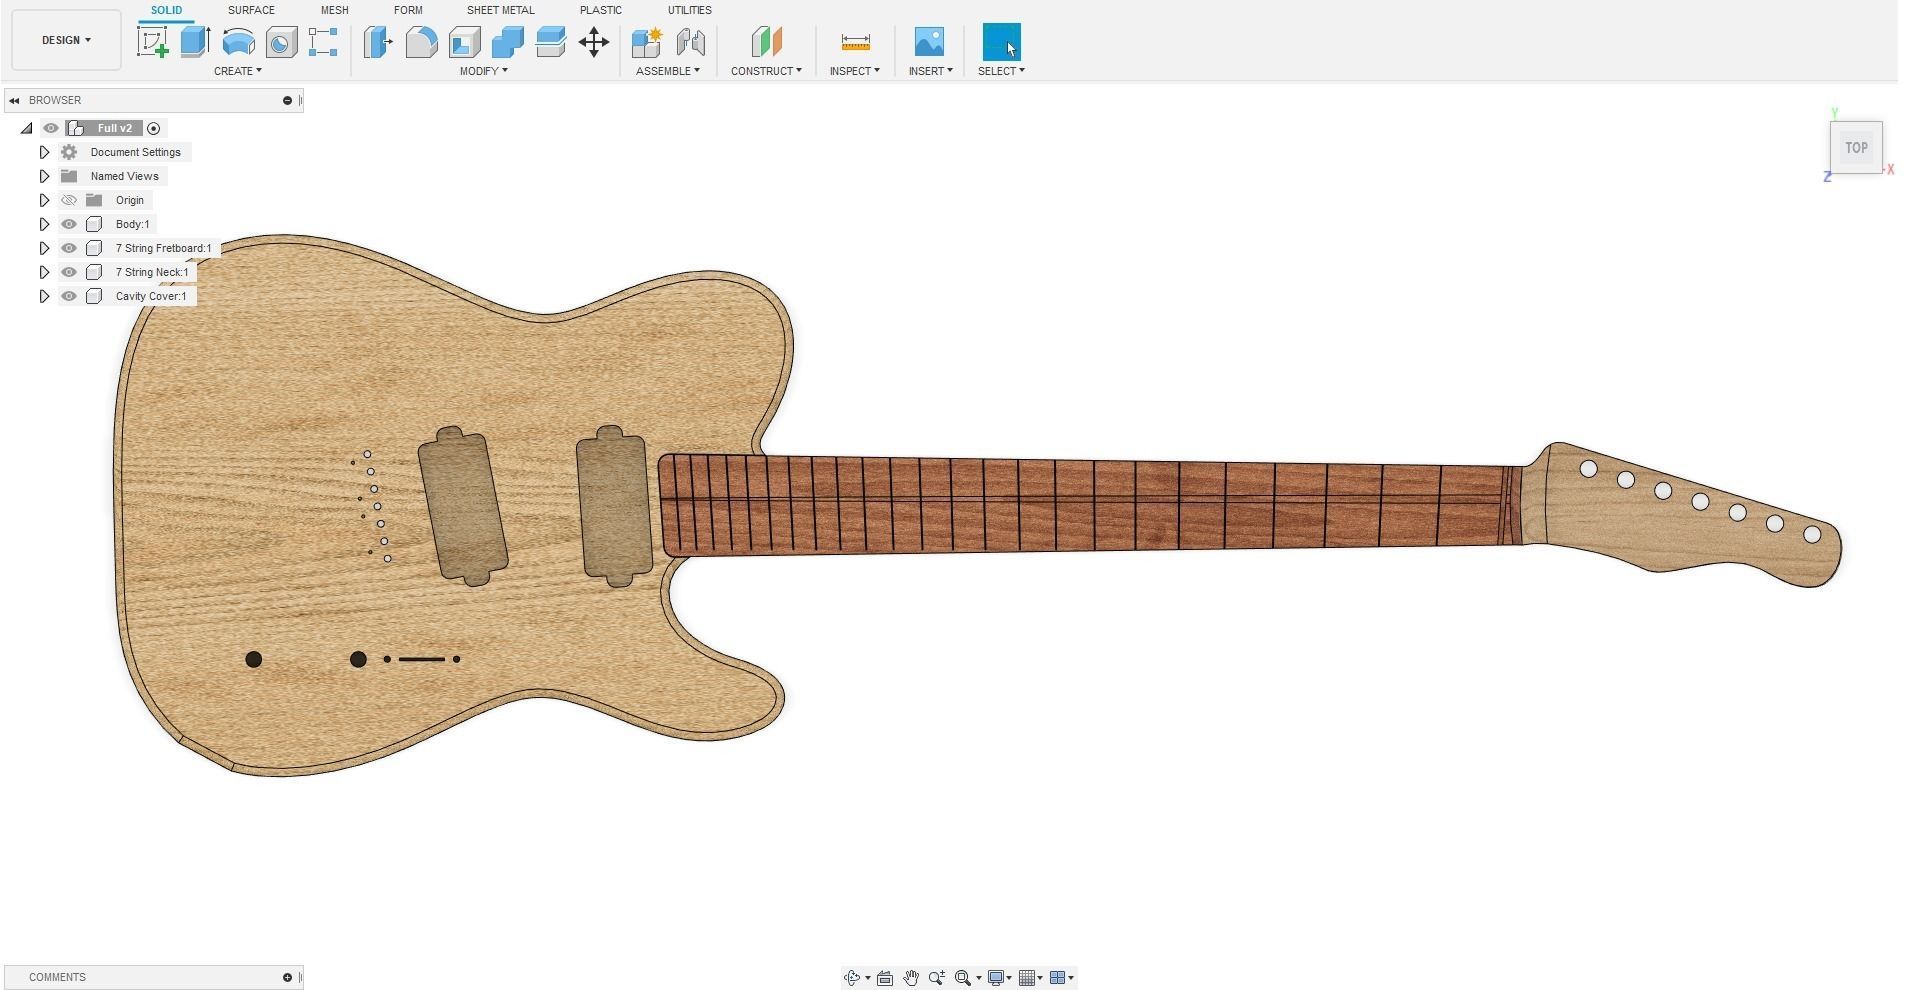Viewport: 1920px width, 990px height.
Task: Activate the Extrude tool
Action: [x=193, y=42]
